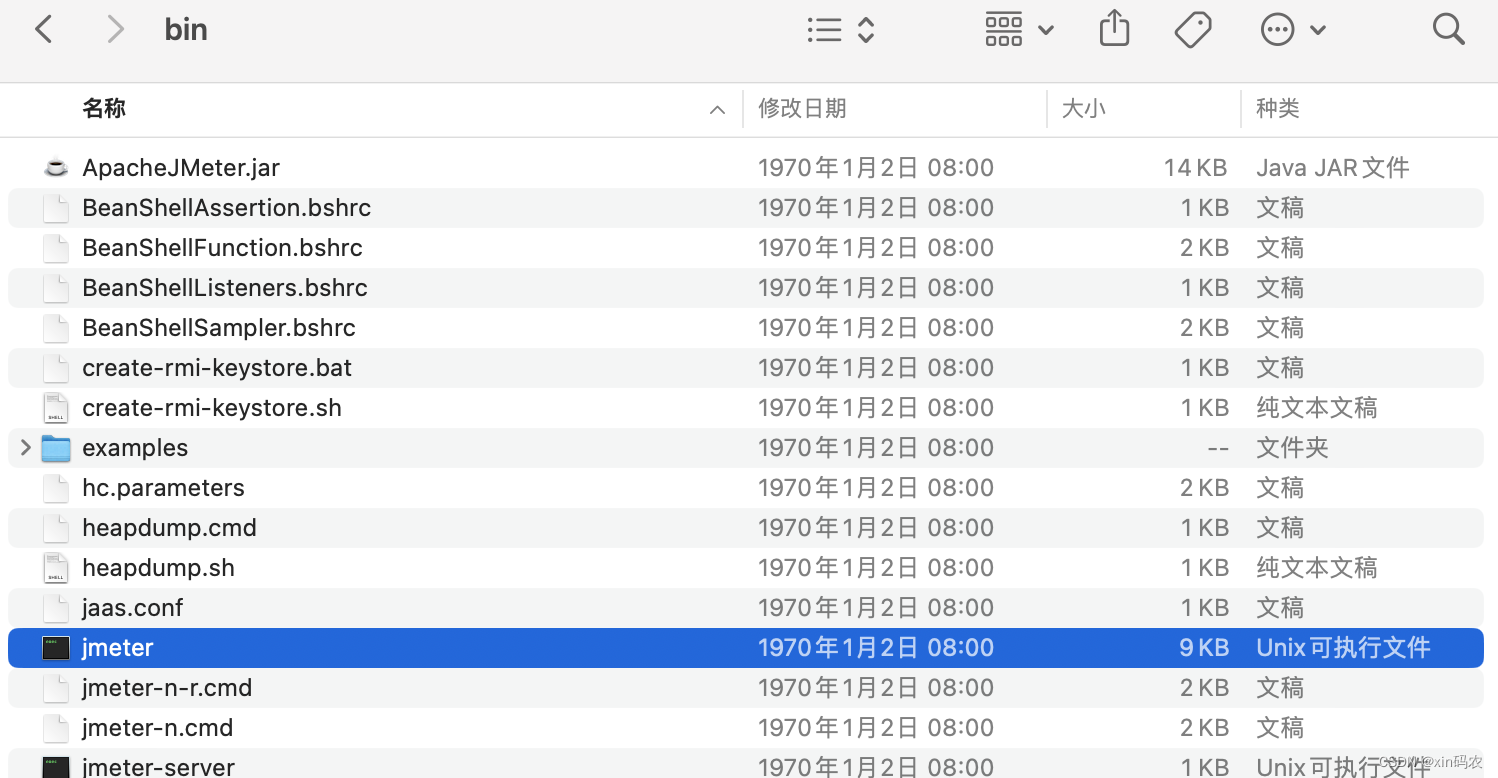Select the 种类 column header
1498x778 pixels.
(x=1277, y=109)
